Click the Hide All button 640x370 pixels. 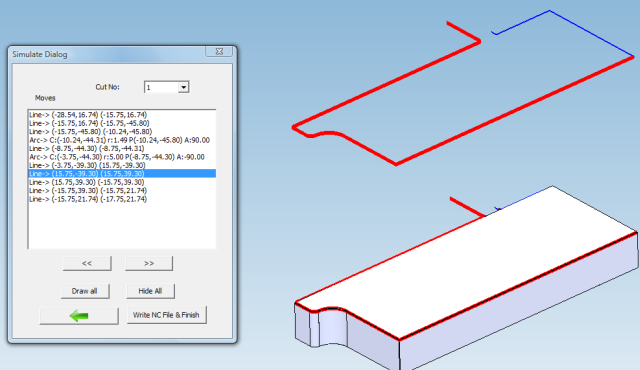[x=150, y=291]
